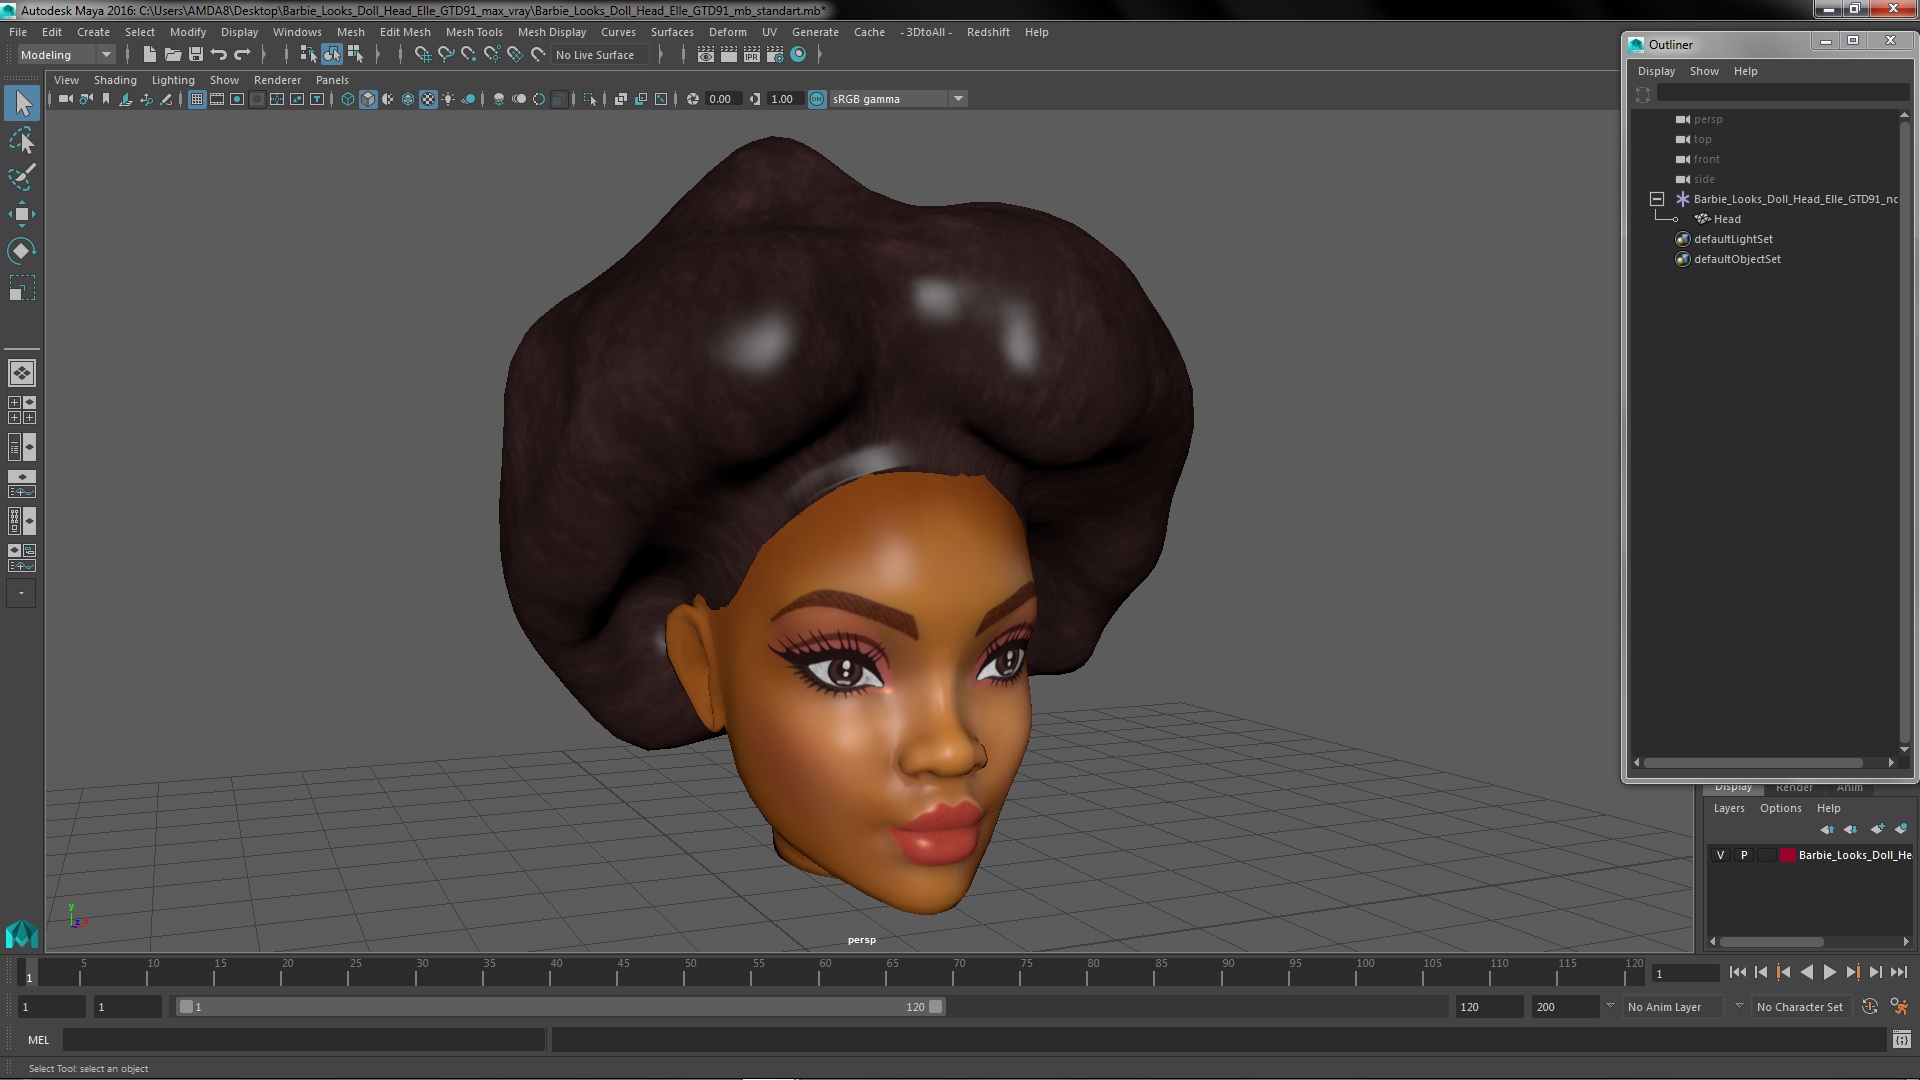Switch to four view layout
The image size is (1920, 1080).
click(22, 410)
